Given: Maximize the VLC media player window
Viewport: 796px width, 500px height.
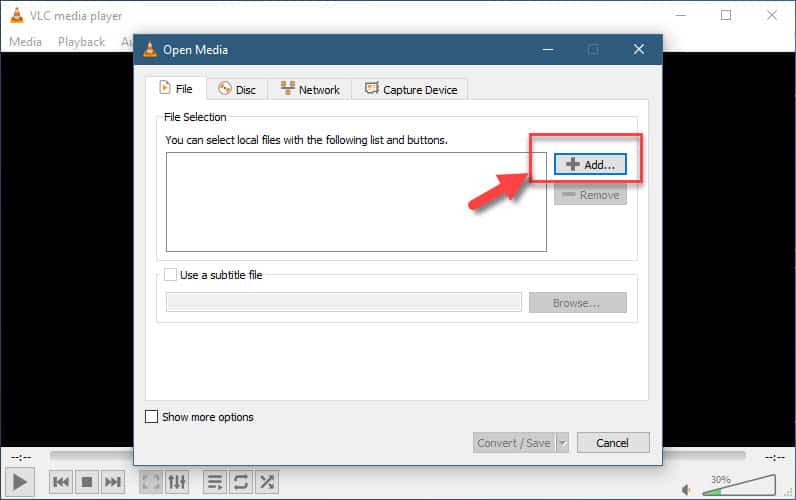Looking at the screenshot, I should click(726, 15).
